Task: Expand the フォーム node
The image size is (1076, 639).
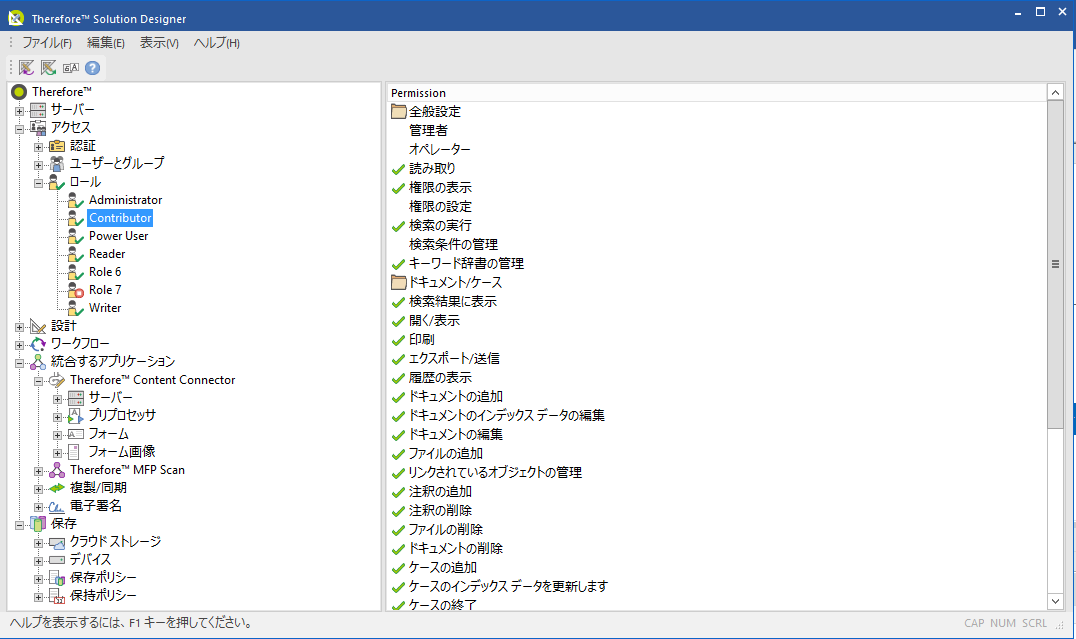Action: [58, 434]
